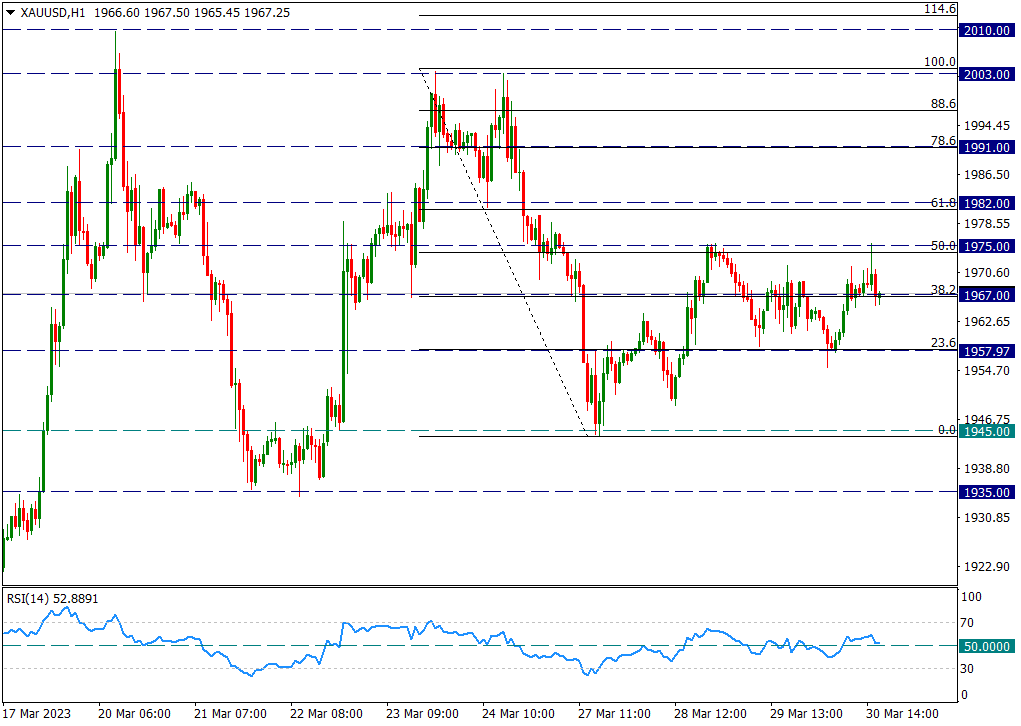Viewport: 1021px width, 726px height.
Task: Click the 21 Mar 07:00 time label
Action: pyautogui.click(x=231, y=714)
